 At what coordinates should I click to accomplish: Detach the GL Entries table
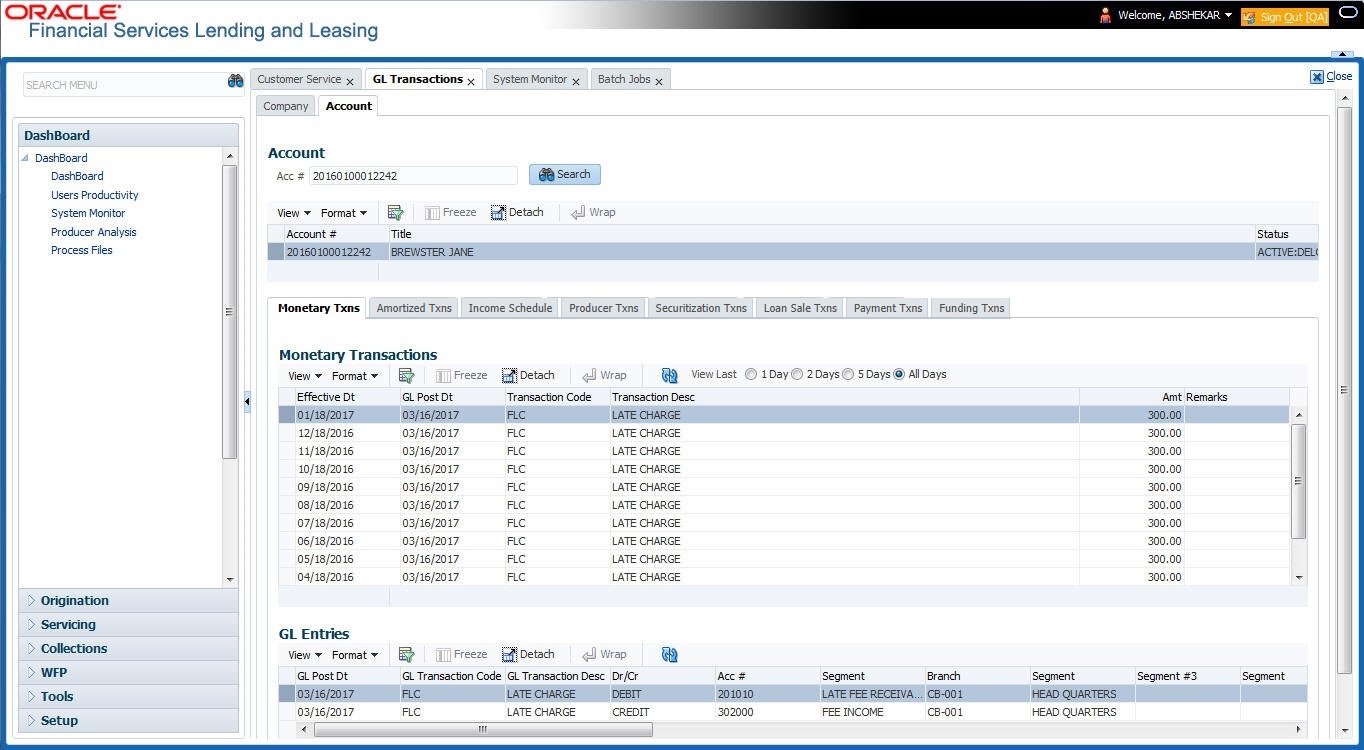528,654
